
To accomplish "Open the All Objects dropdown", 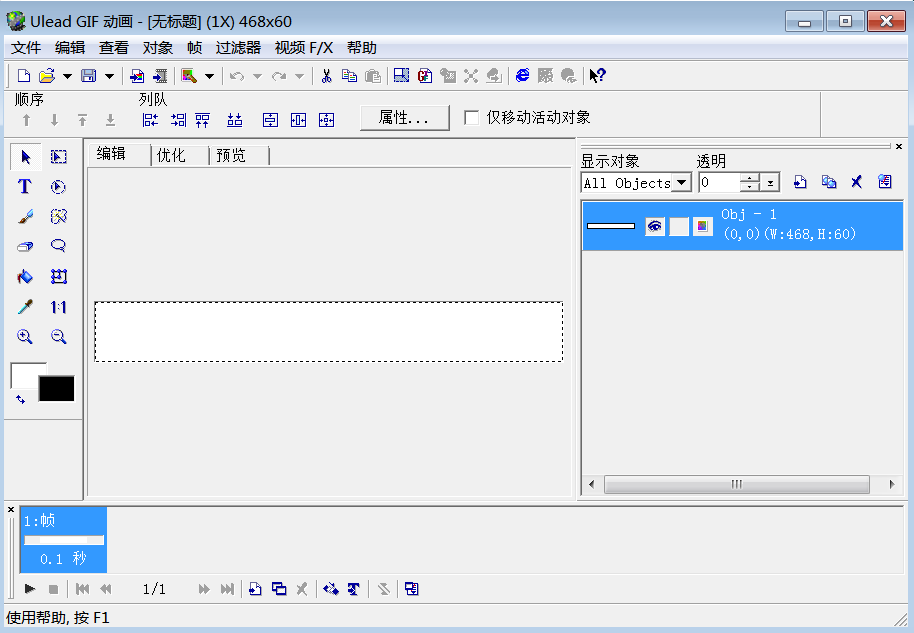I will [681, 183].
